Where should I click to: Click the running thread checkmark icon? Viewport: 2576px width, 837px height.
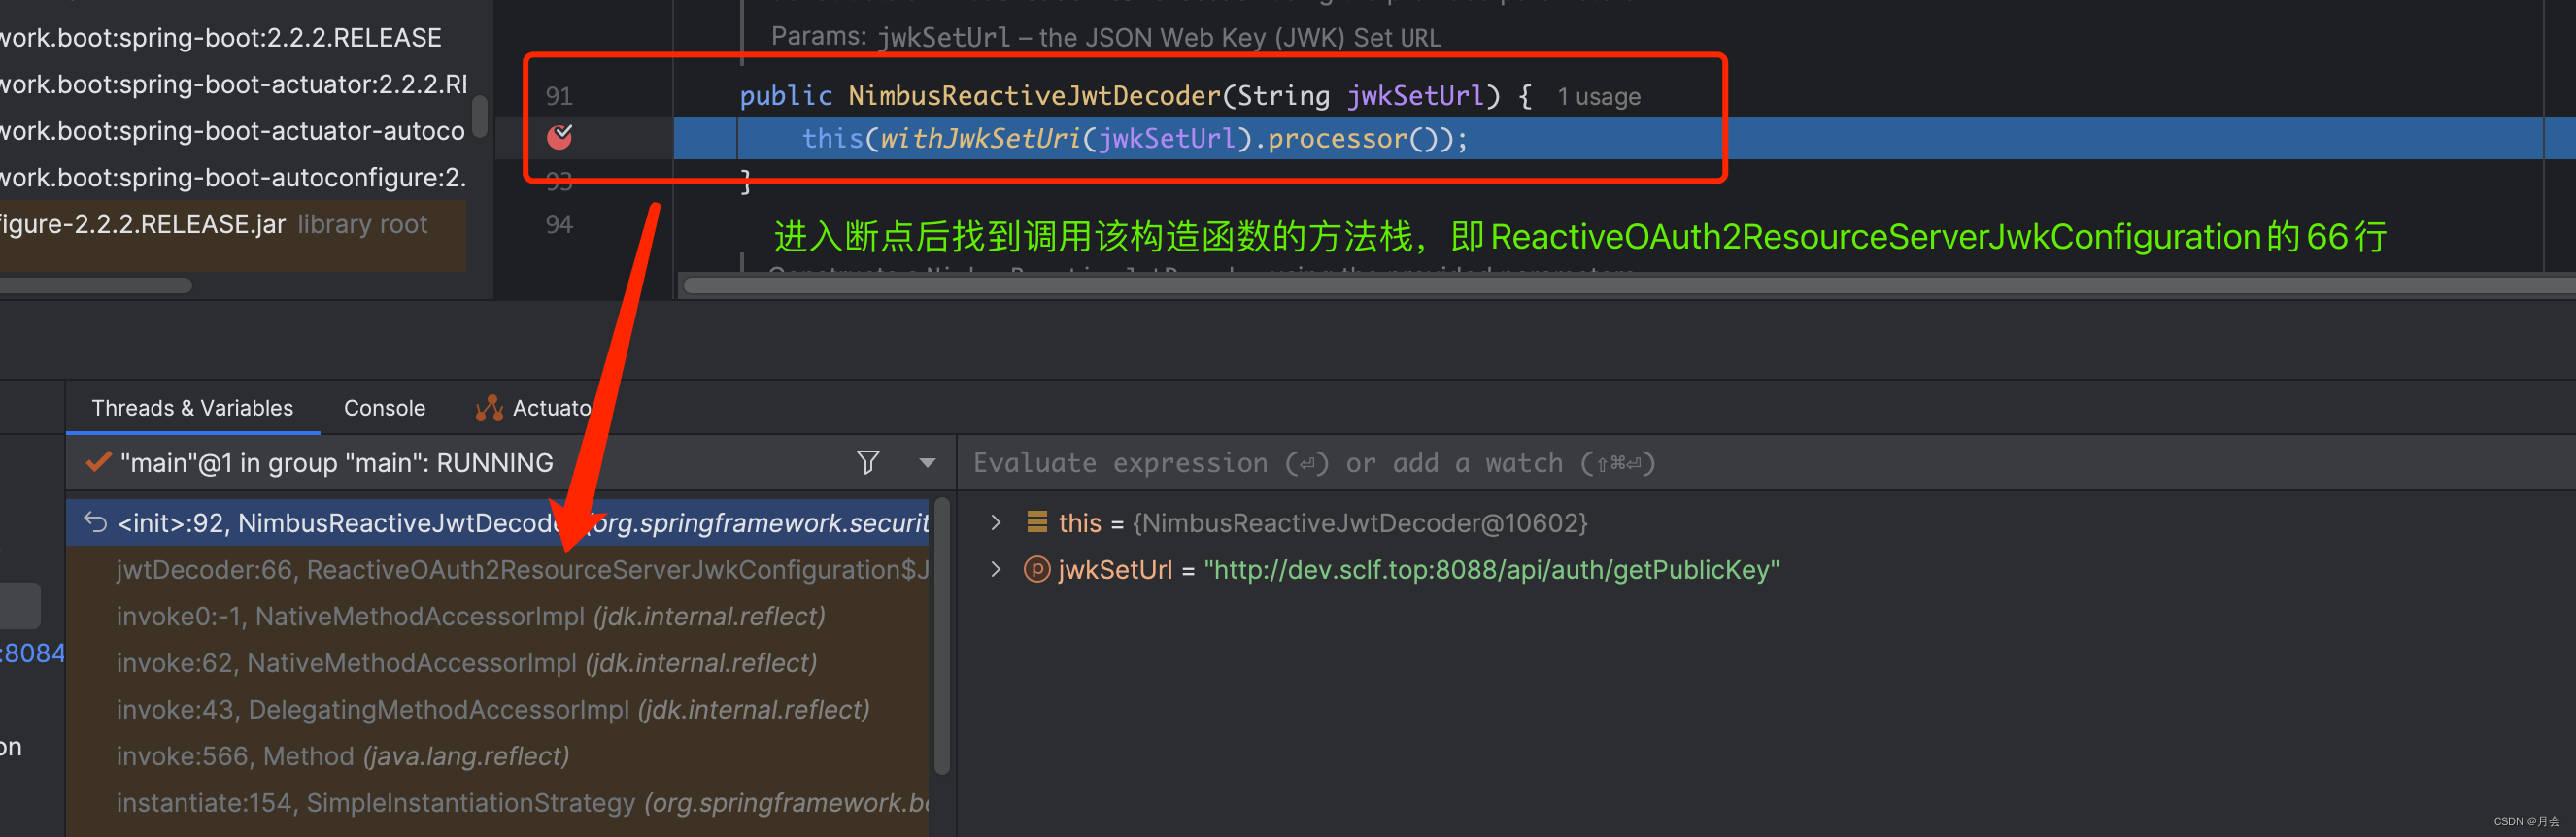pos(98,462)
